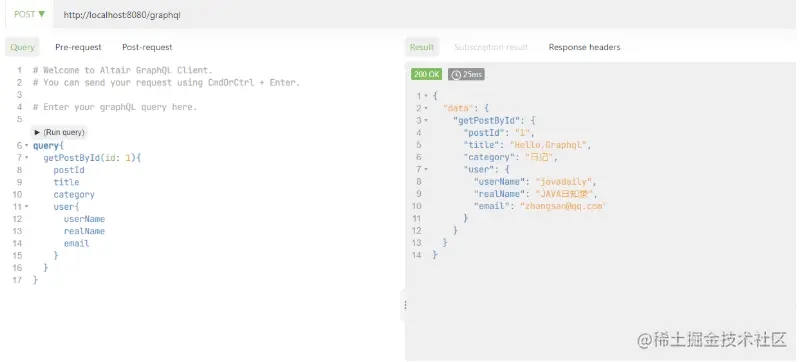Screen dimensions: 800x362
Task: Switch to the Query tab
Action: click(x=22, y=47)
